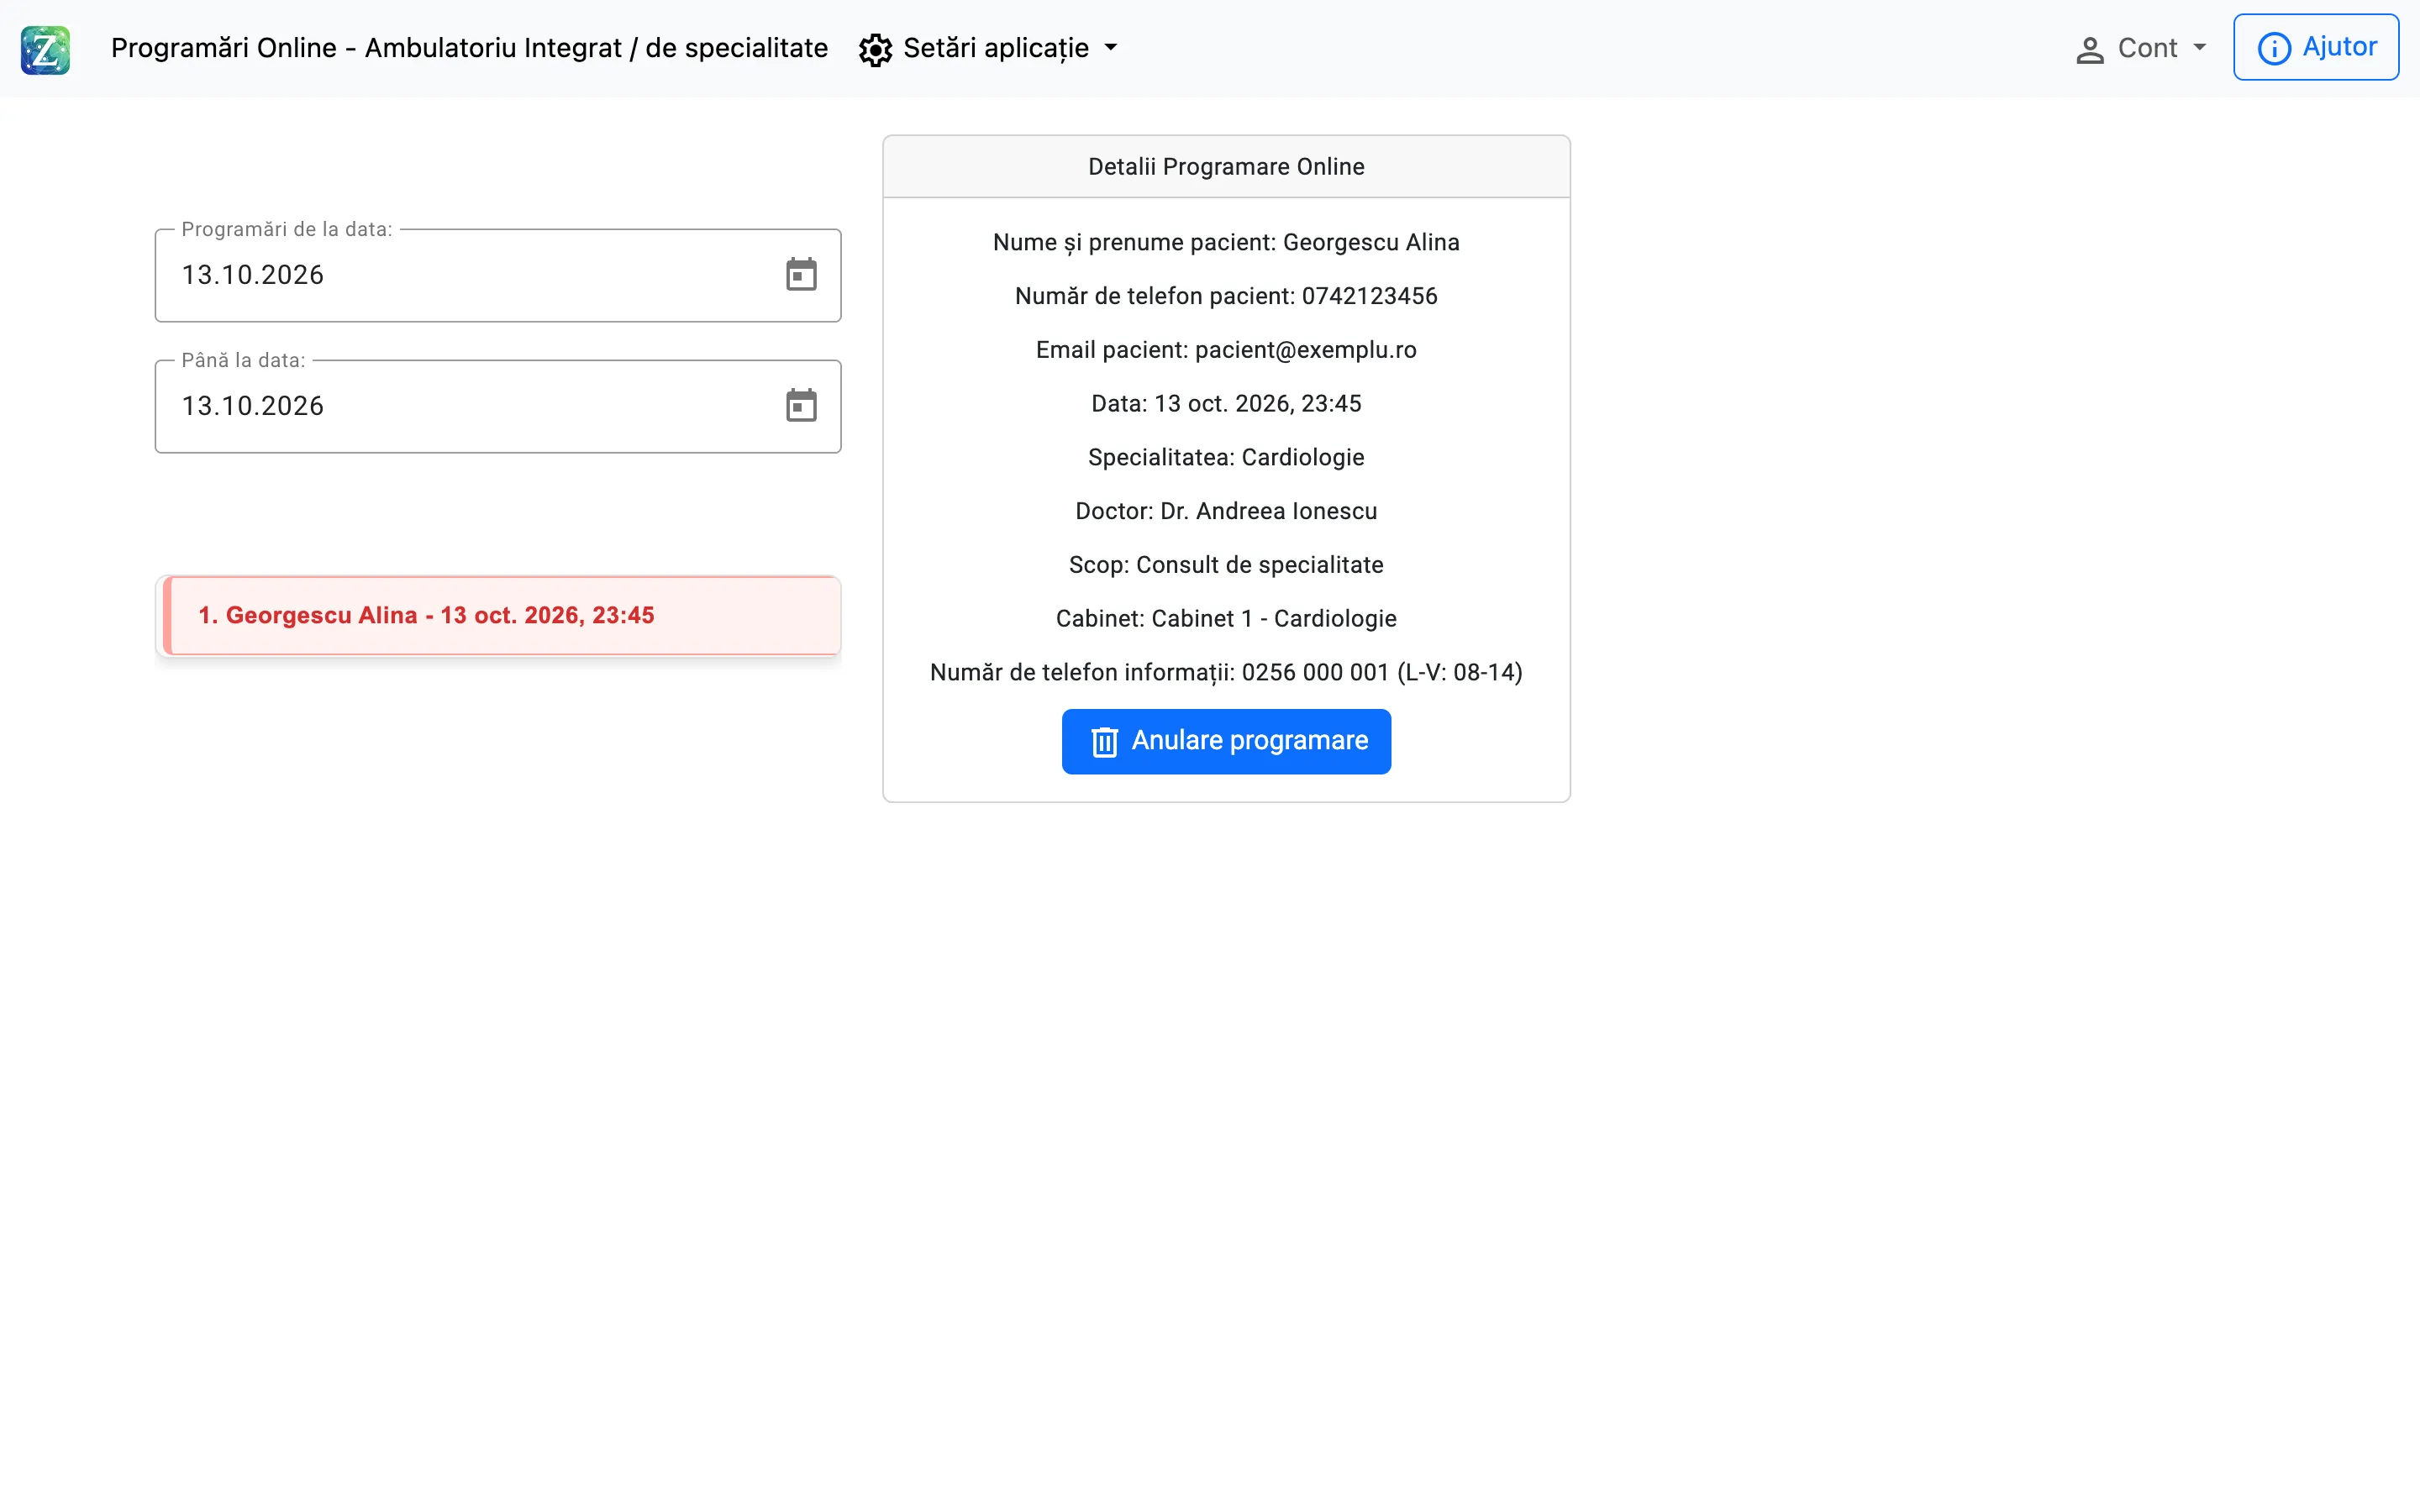Click the settings gear icon
The width and height of the screenshot is (2420, 1512).
click(875, 50)
